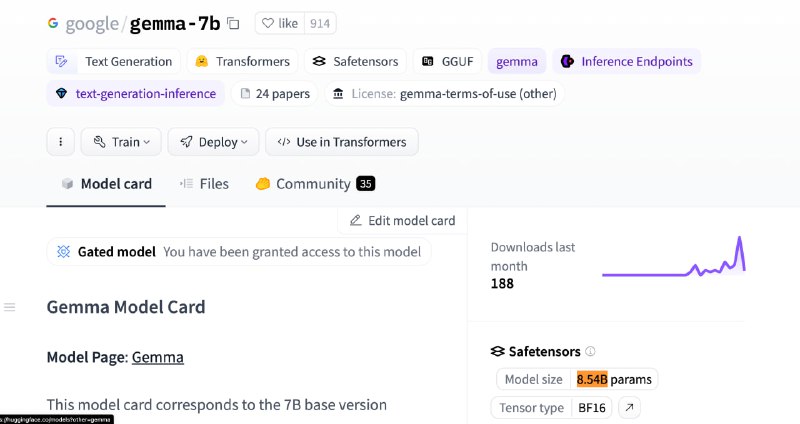This screenshot has height=424, width=800.
Task: Click the Text Generation tag icon
Action: (x=61, y=61)
